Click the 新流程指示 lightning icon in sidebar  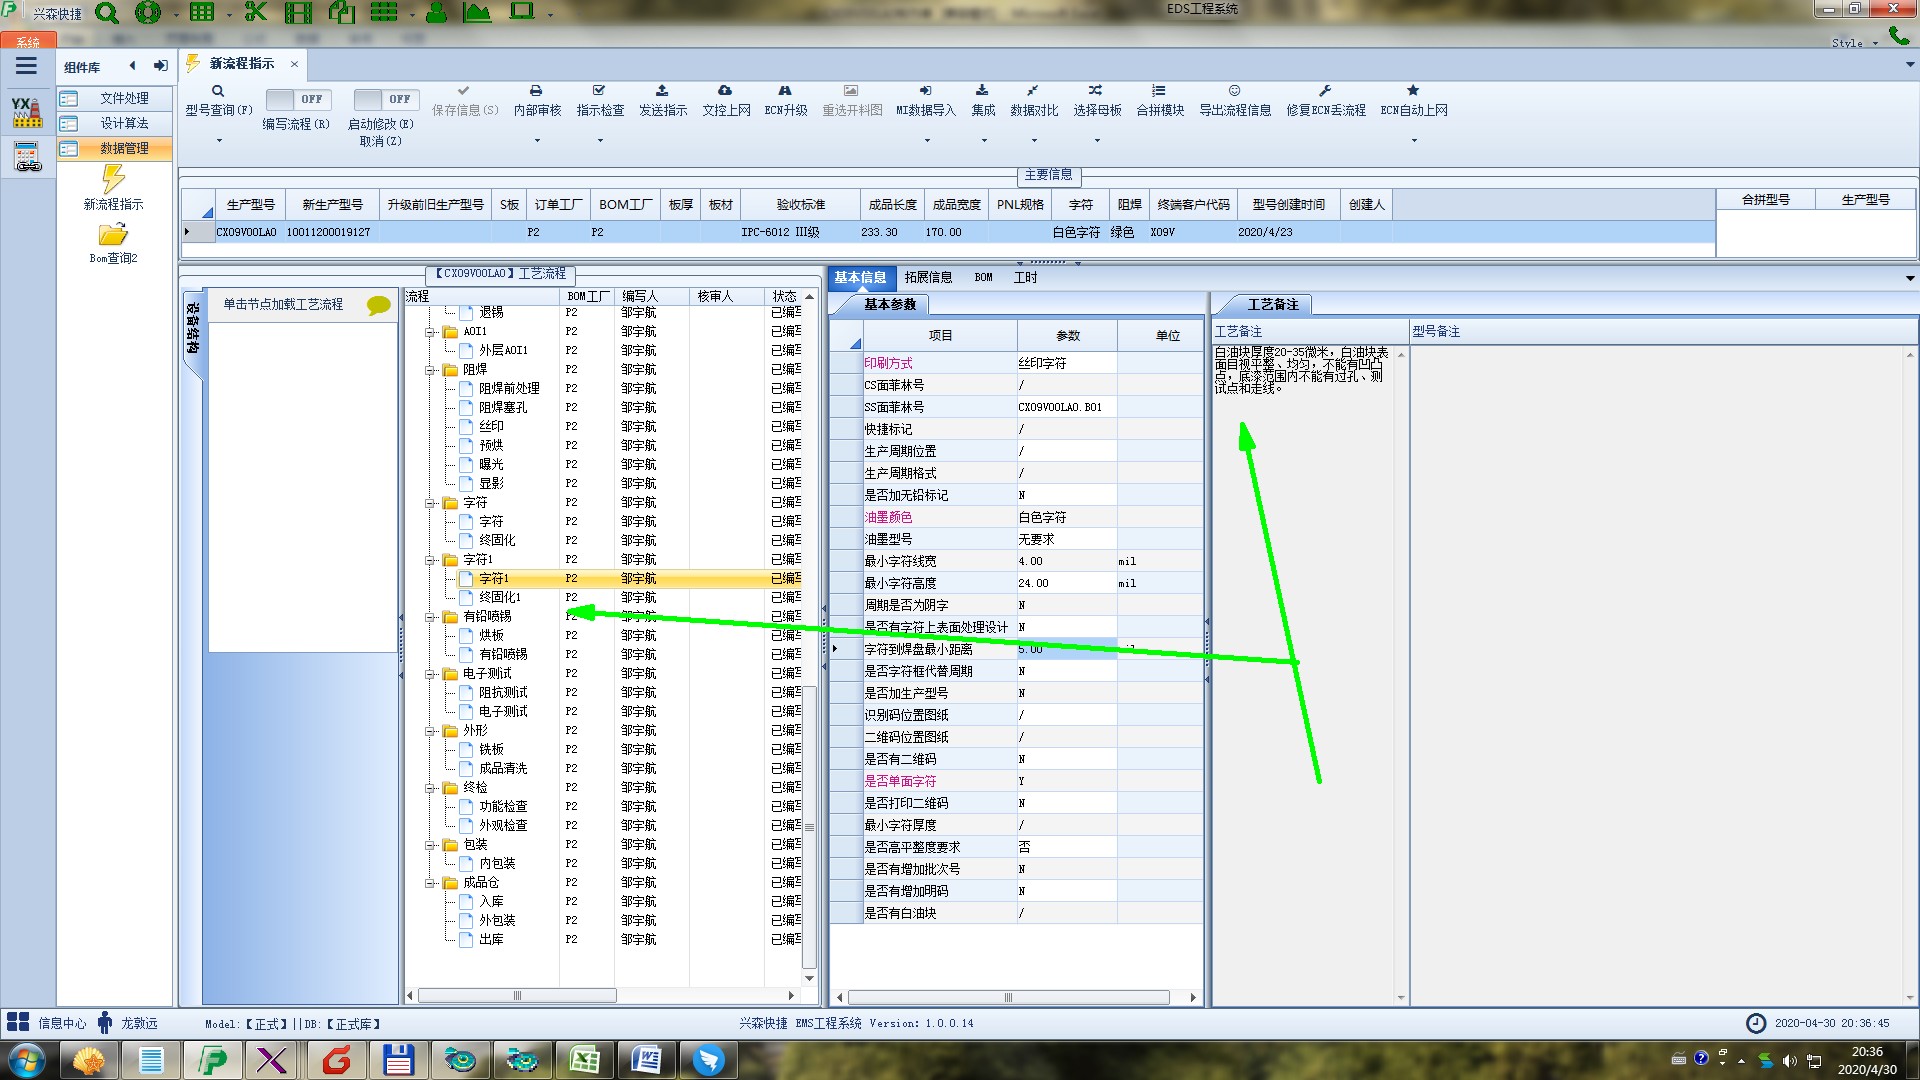113,180
